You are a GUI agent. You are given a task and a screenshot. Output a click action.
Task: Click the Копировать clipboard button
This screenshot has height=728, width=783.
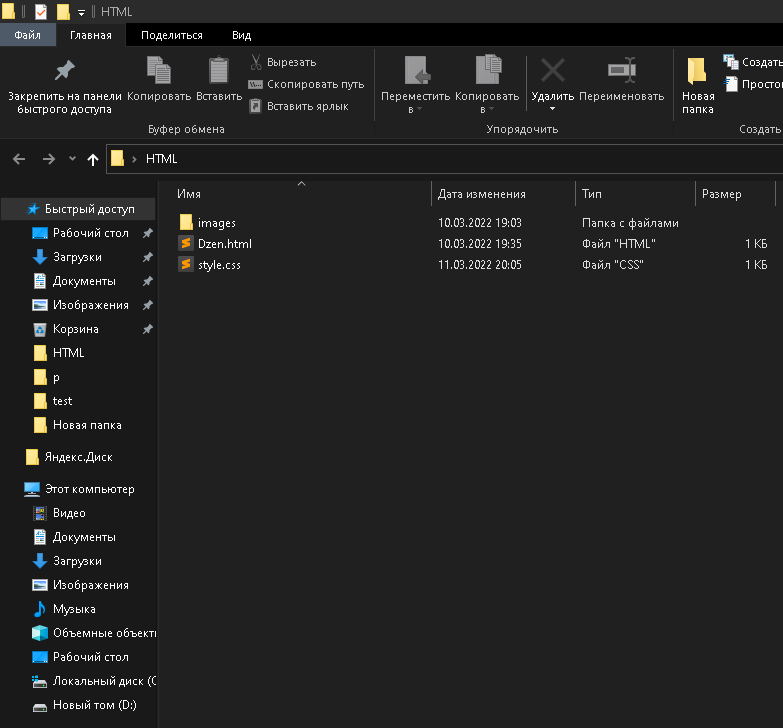click(x=159, y=80)
